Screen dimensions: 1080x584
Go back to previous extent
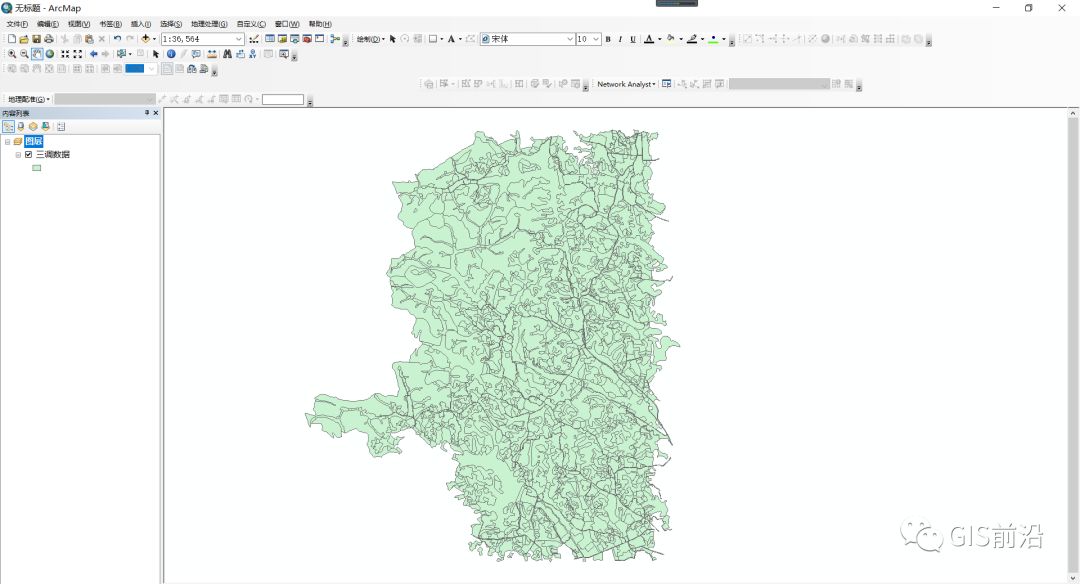(x=94, y=54)
